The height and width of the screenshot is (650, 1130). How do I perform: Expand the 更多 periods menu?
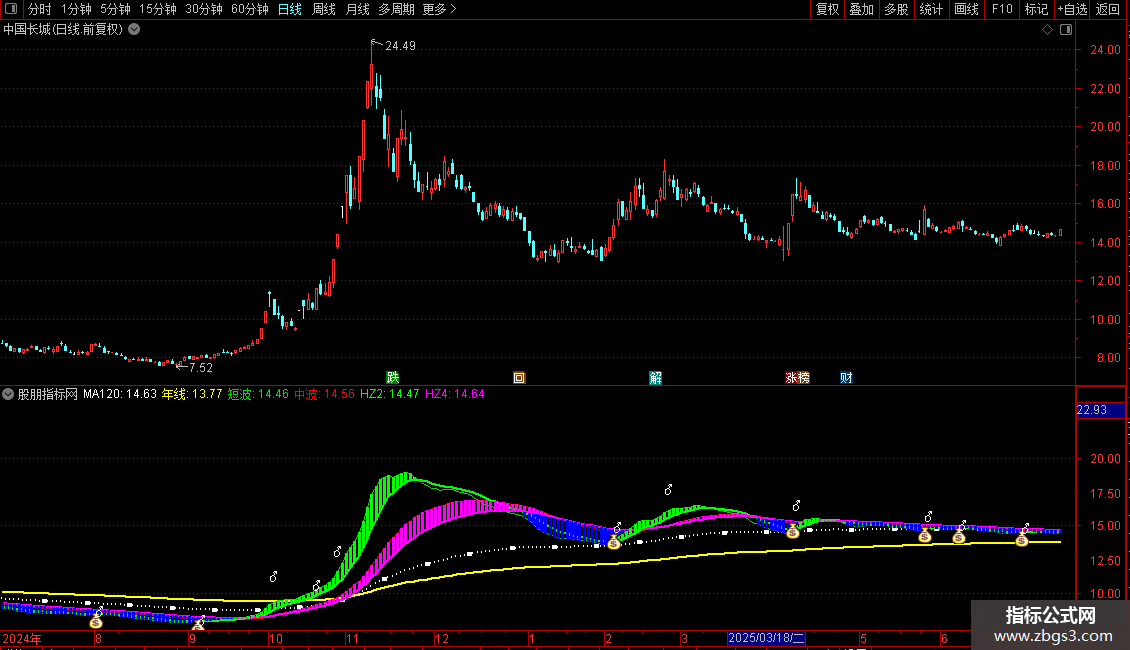coord(439,9)
